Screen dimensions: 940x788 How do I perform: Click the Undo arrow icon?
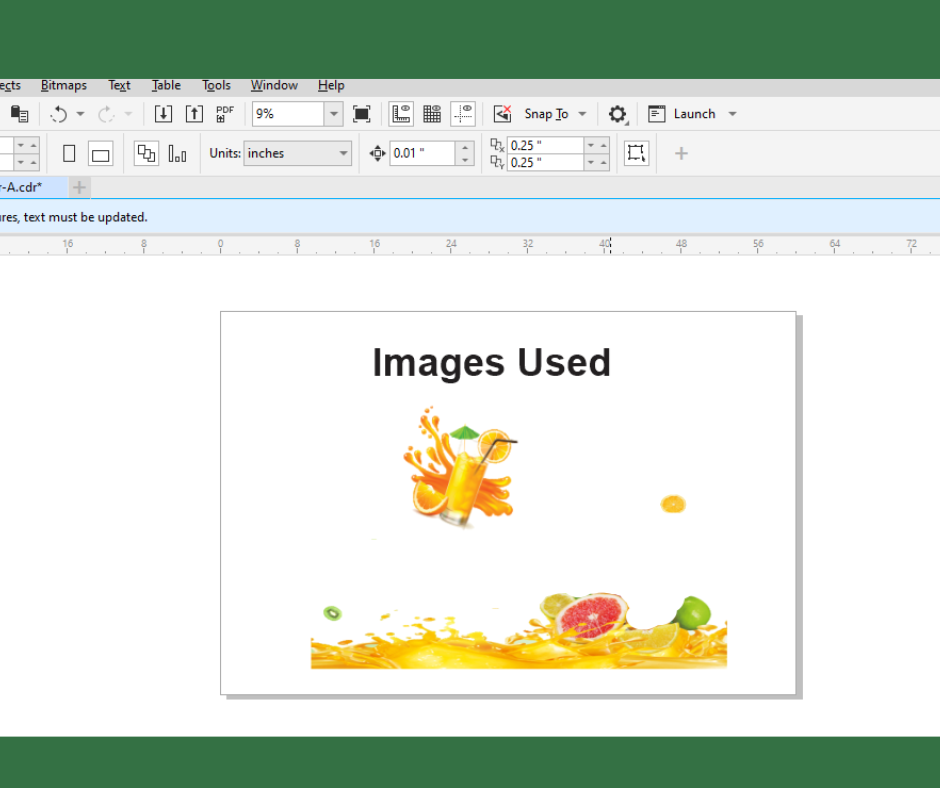pyautogui.click(x=59, y=114)
